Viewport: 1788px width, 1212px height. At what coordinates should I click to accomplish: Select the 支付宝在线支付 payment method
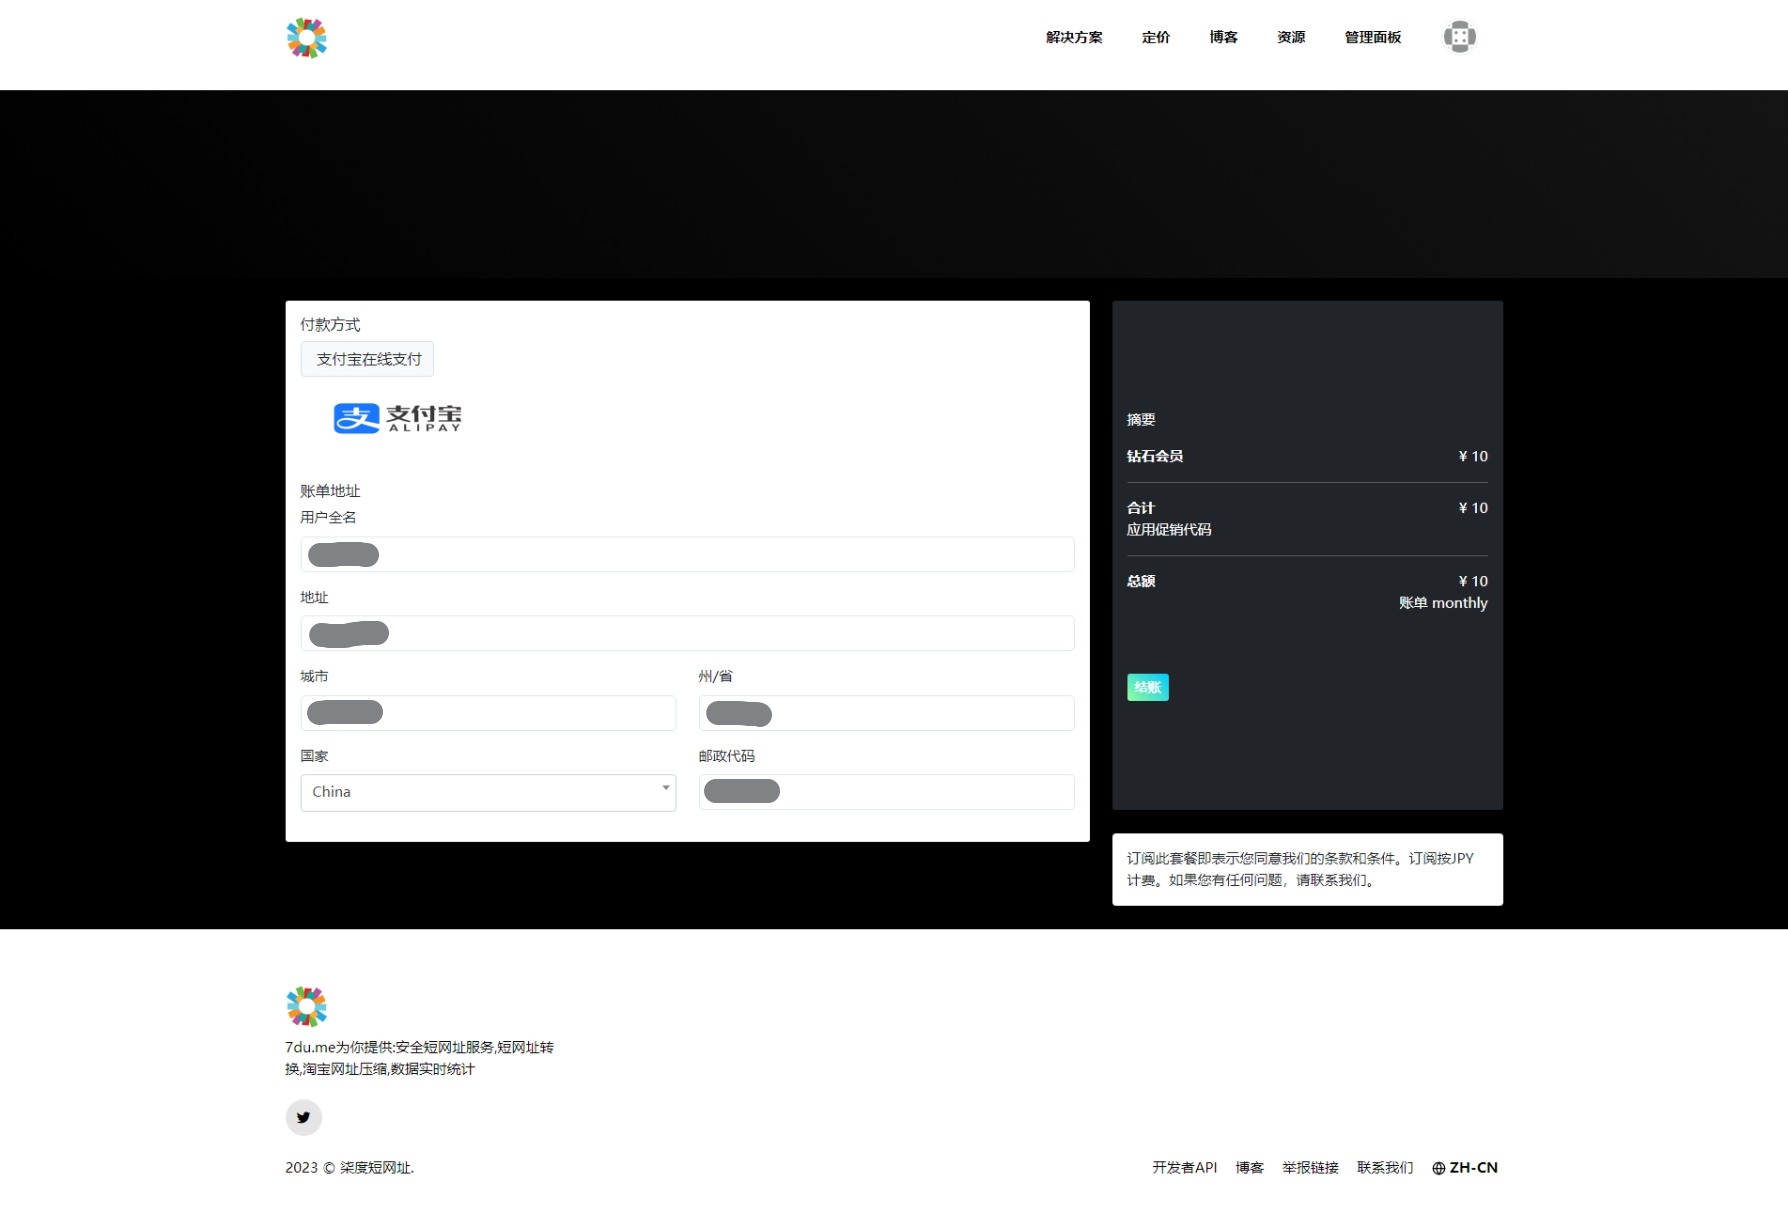366,359
